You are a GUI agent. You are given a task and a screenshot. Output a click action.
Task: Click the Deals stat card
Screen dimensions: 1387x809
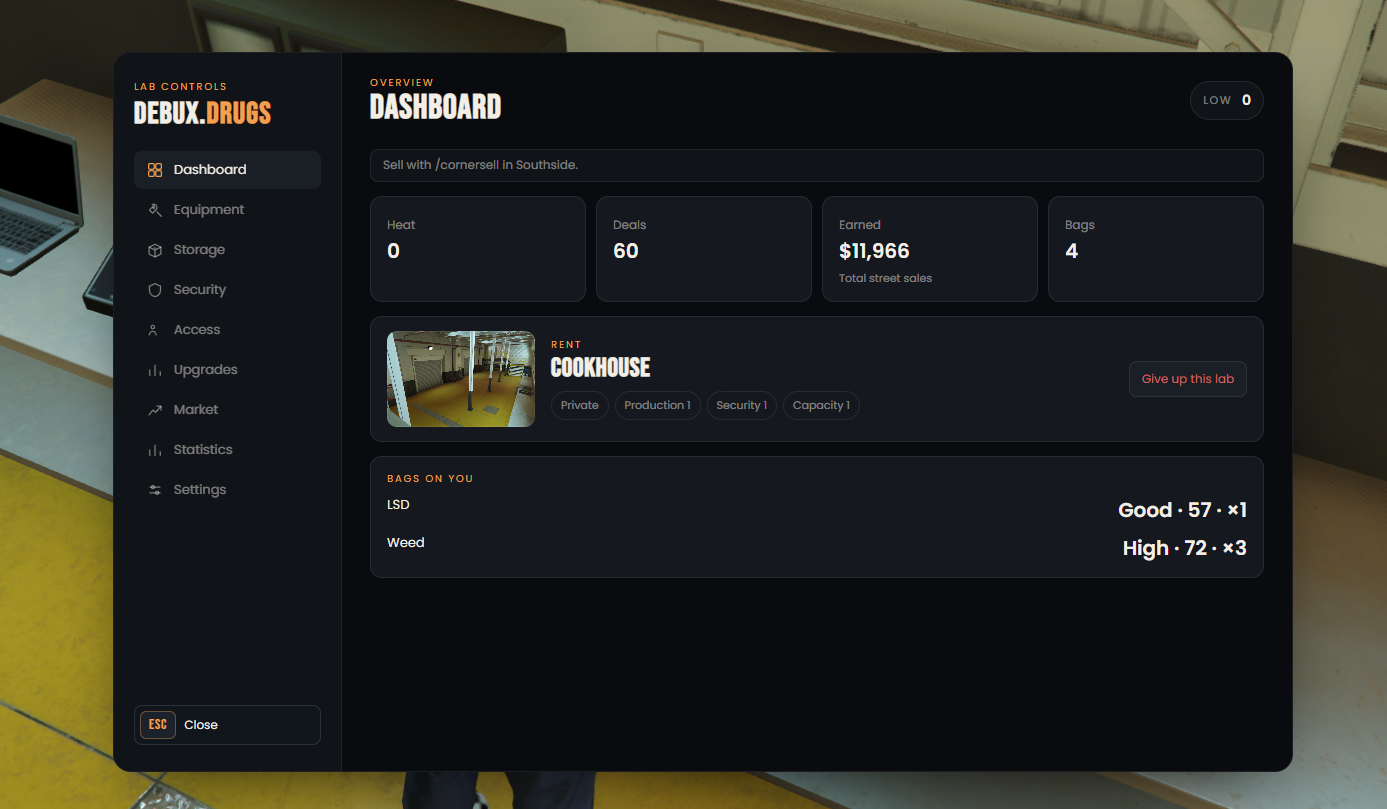click(704, 249)
